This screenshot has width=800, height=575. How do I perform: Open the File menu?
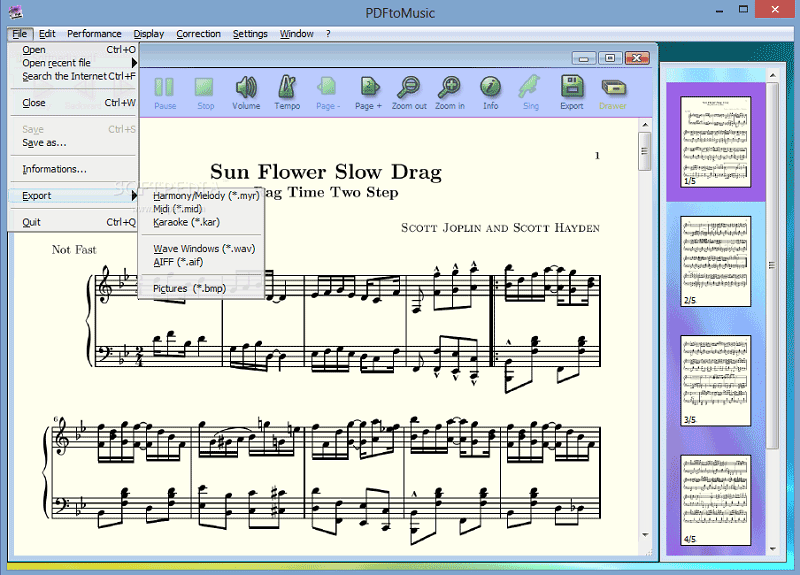coord(20,34)
